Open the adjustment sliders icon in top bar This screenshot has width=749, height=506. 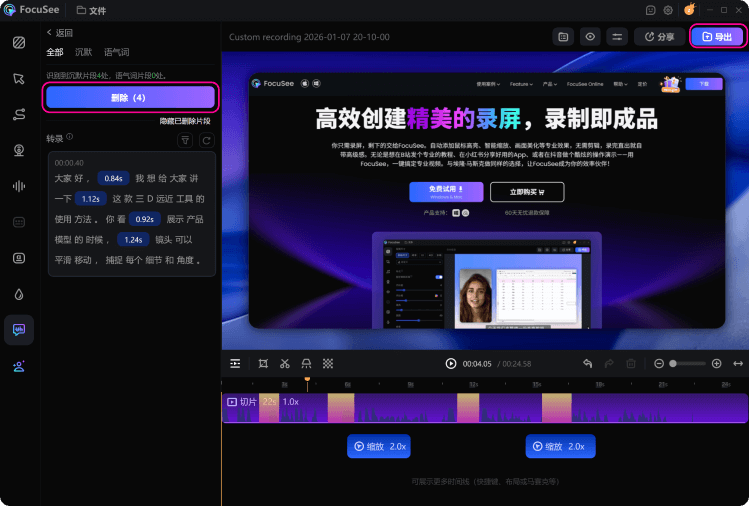click(x=617, y=37)
